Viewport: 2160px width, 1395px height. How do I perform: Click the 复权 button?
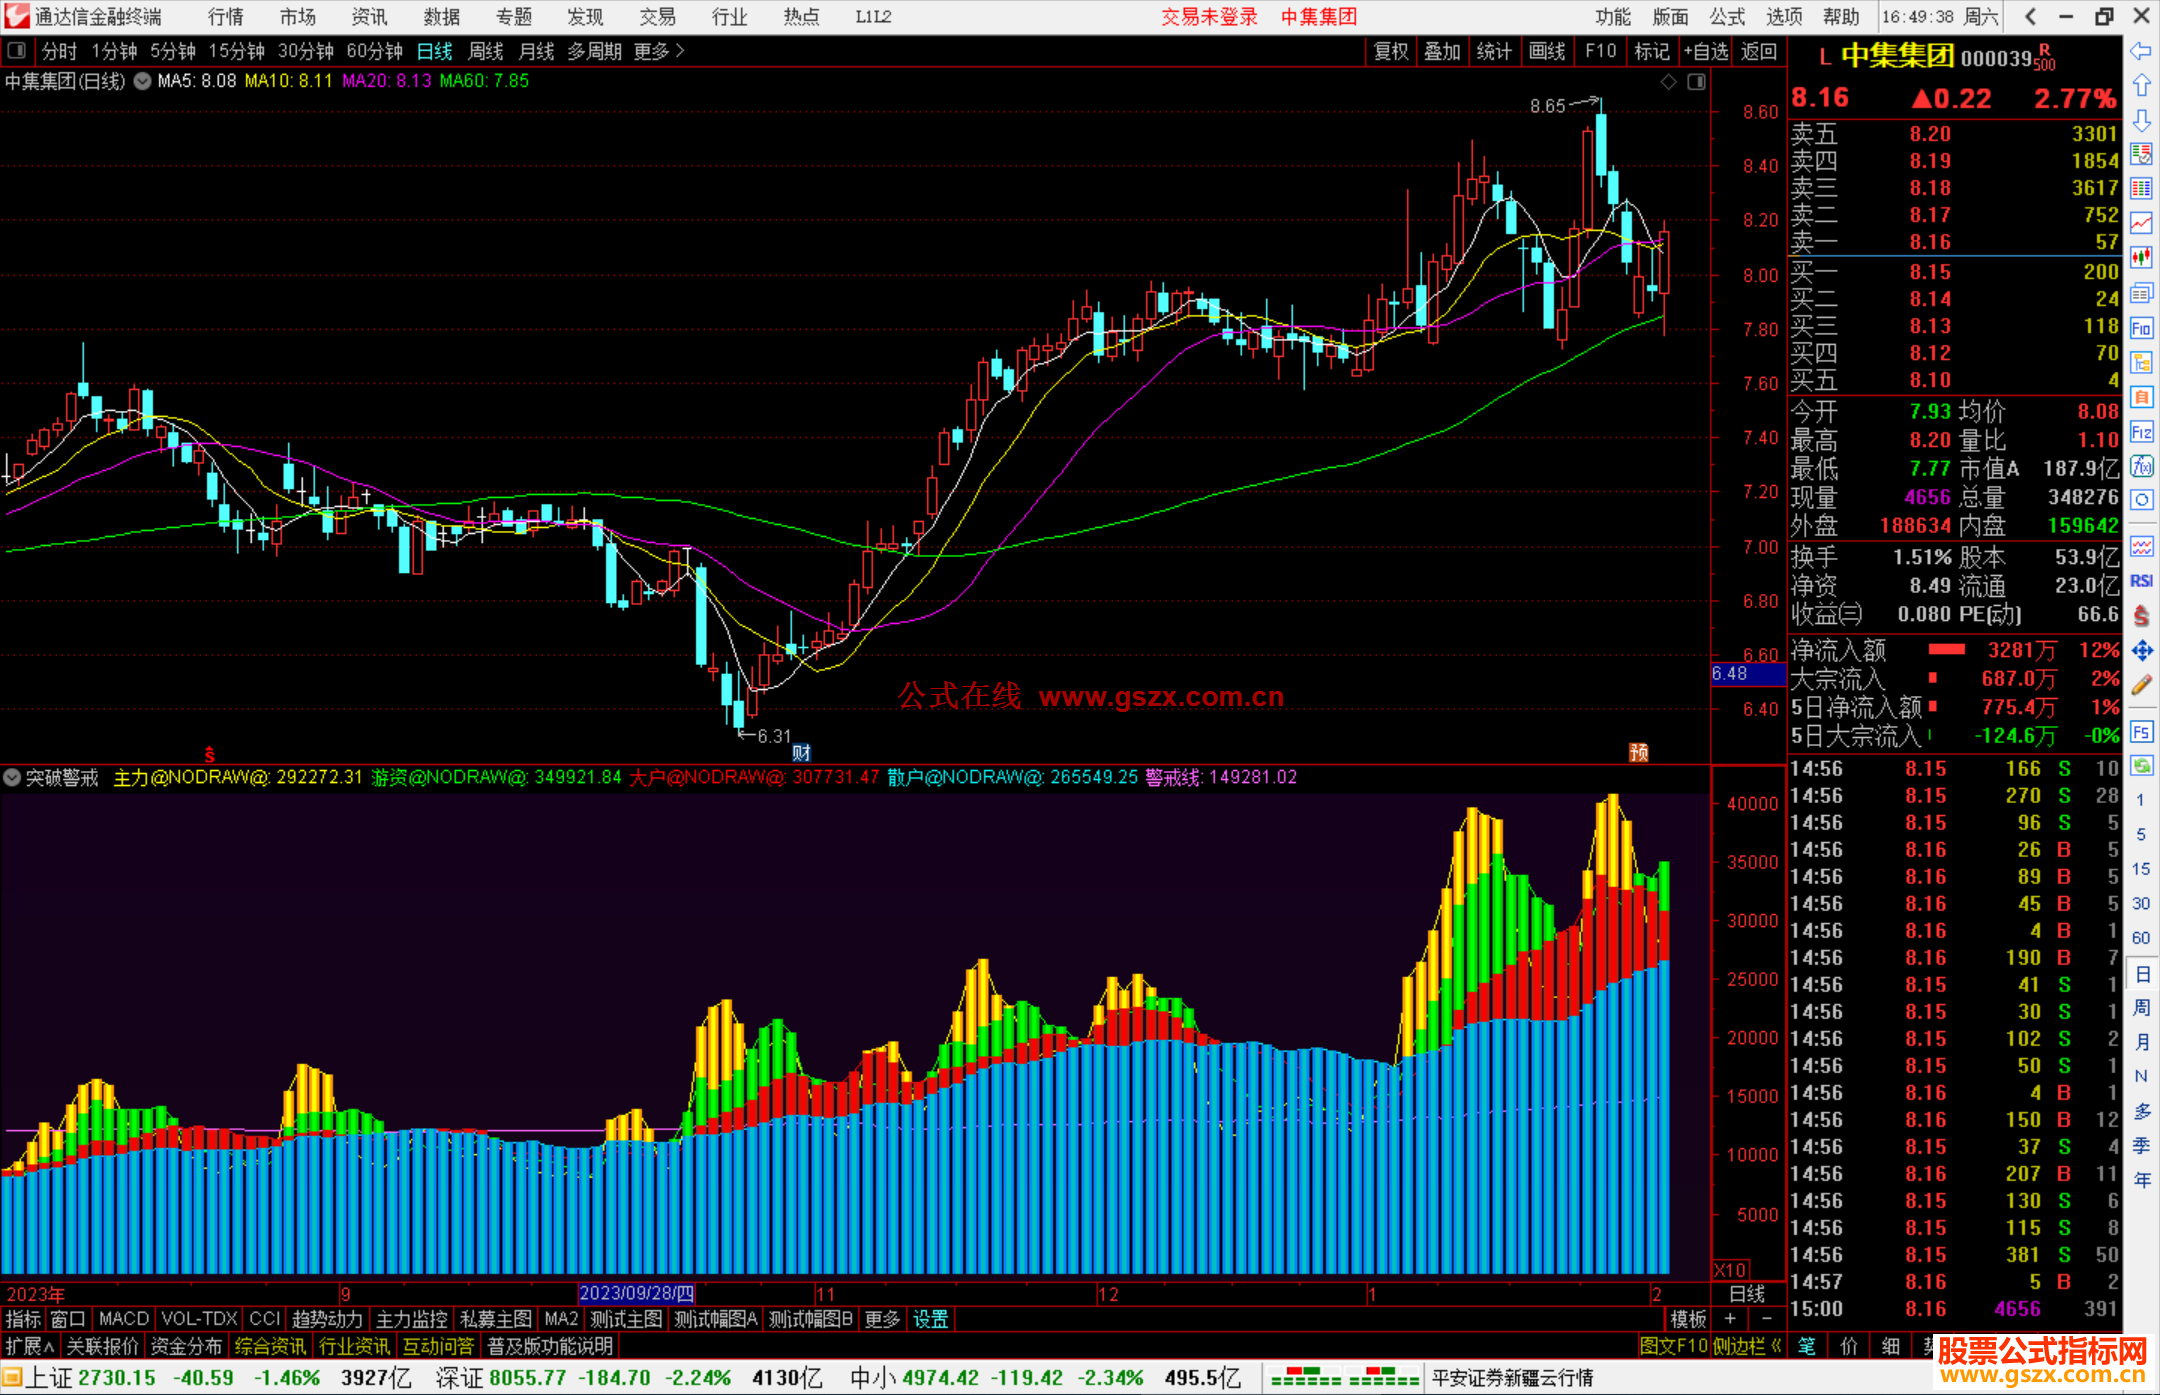tap(1390, 51)
